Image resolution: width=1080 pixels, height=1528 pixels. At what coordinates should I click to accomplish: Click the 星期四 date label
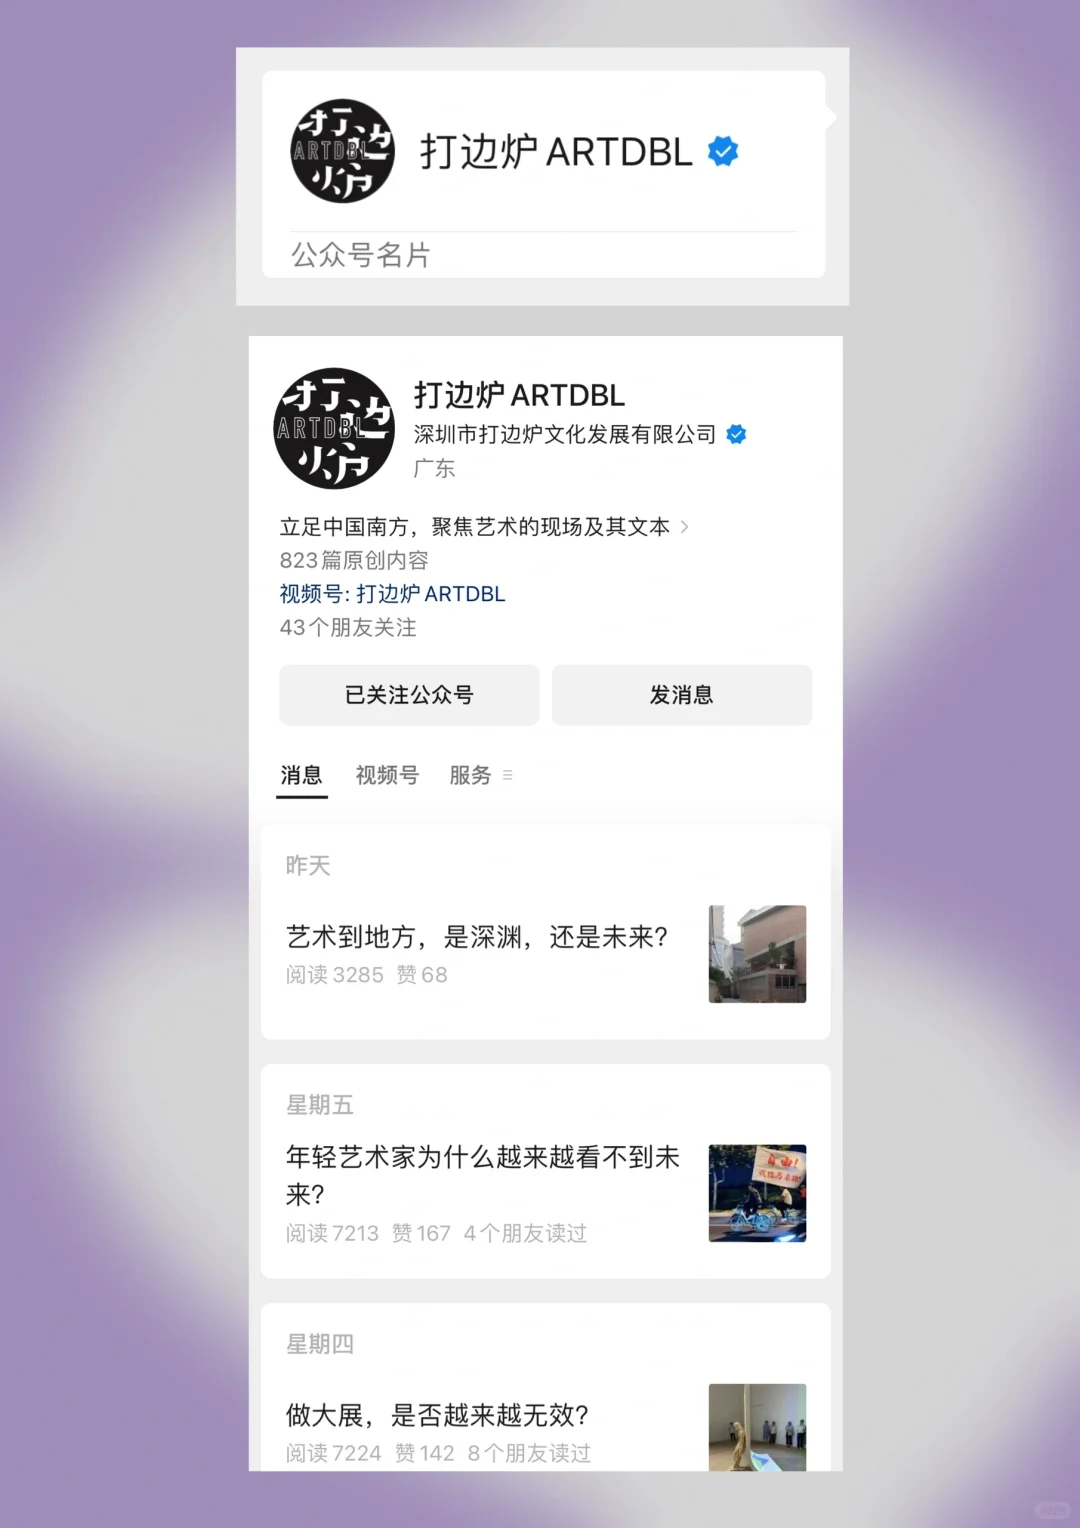click(x=320, y=1344)
